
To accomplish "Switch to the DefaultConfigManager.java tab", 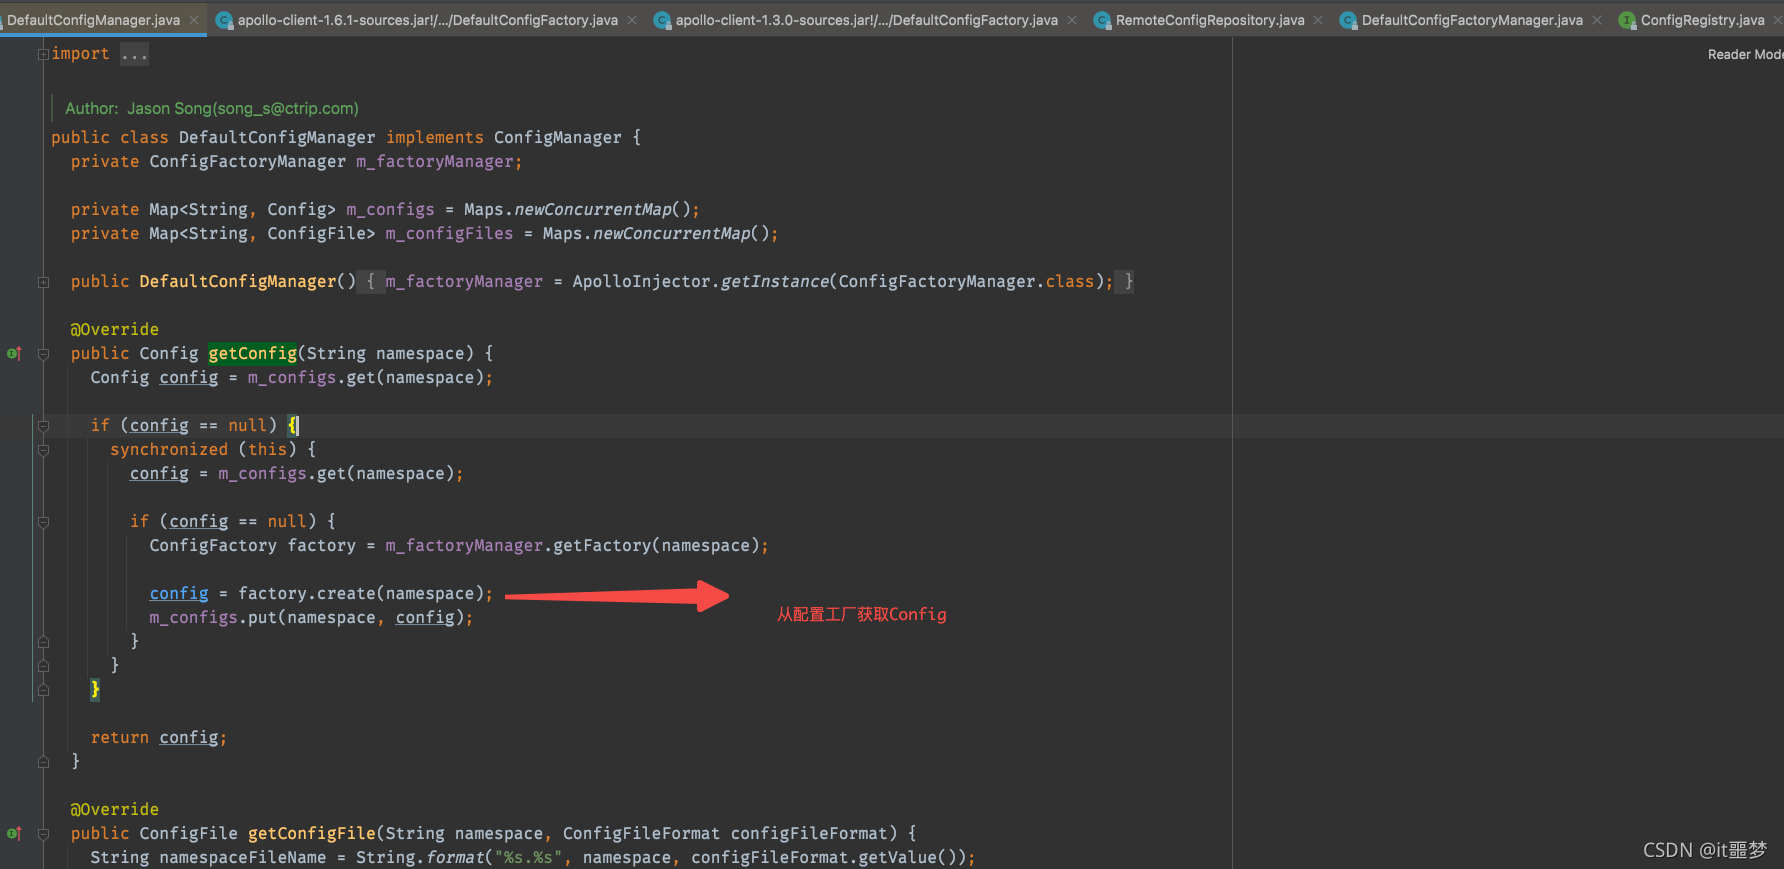I will coord(93,20).
